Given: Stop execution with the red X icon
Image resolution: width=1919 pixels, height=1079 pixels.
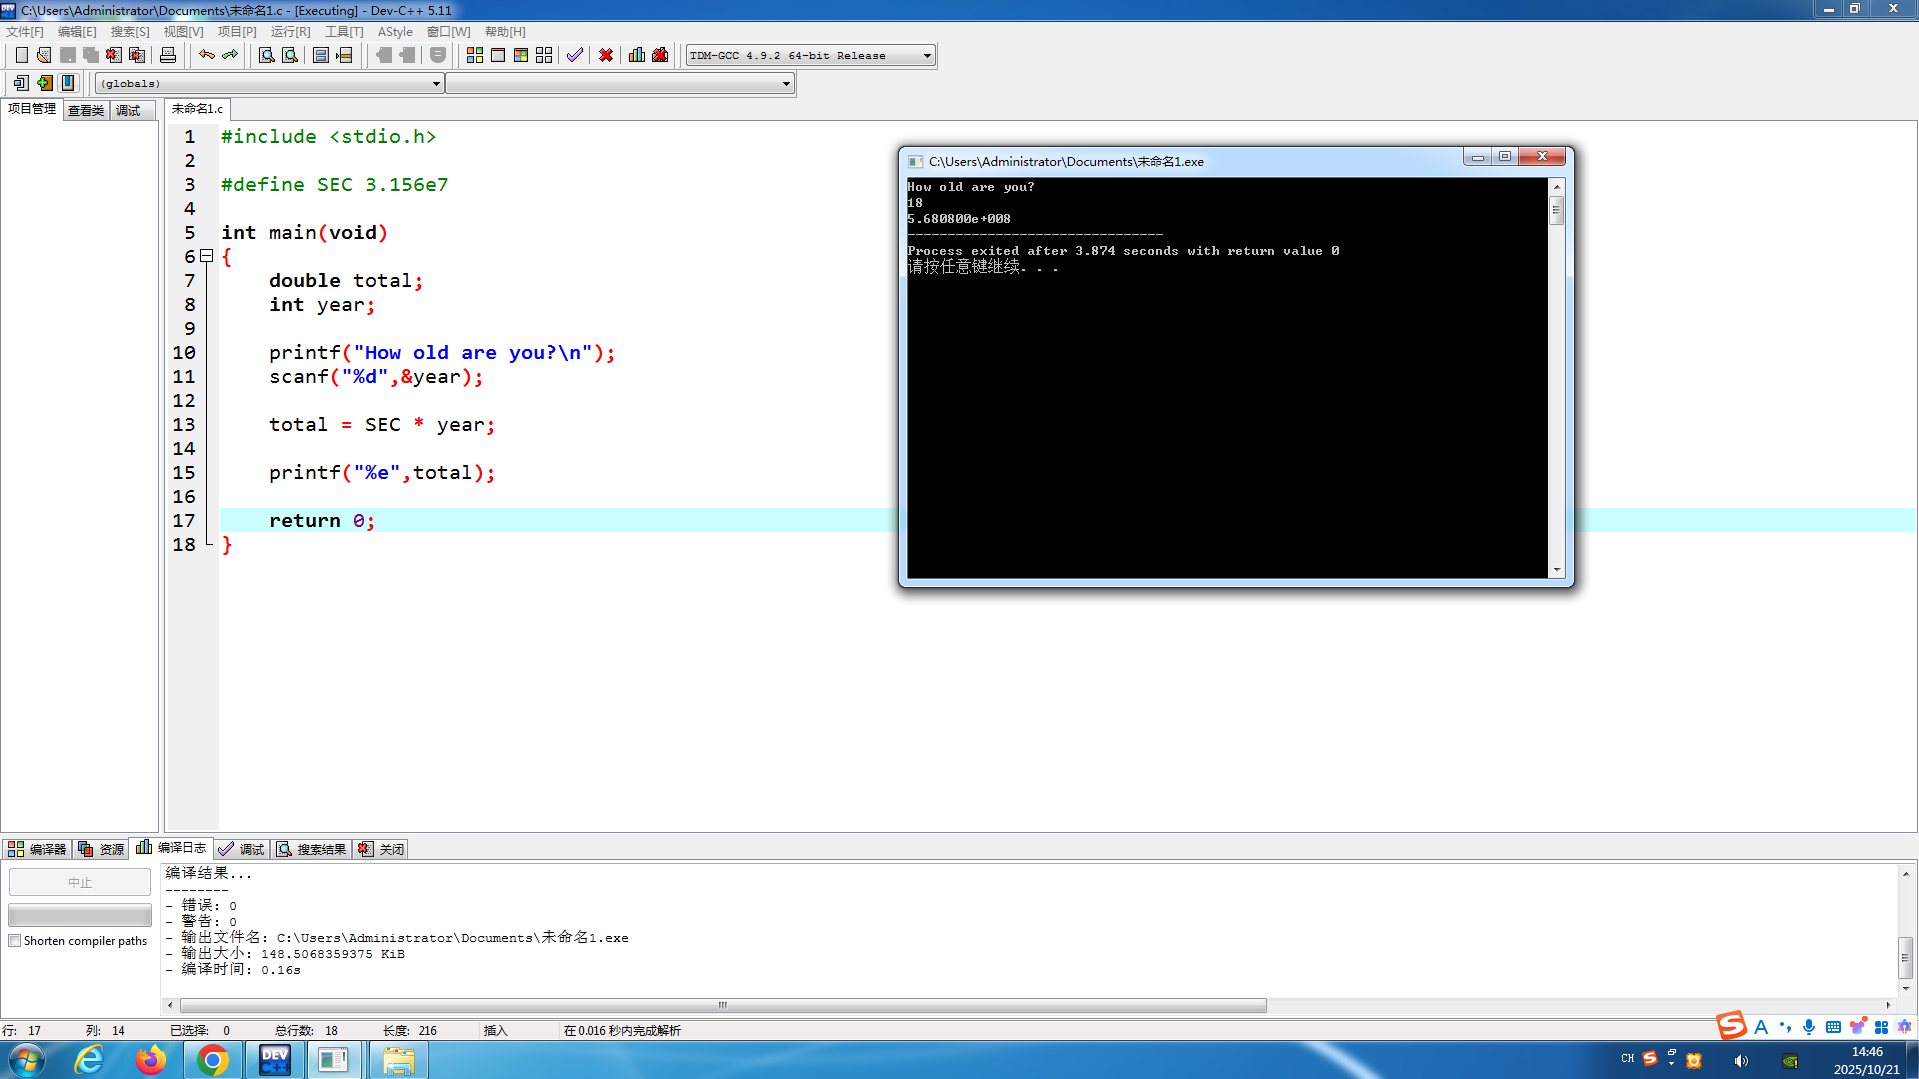Looking at the screenshot, I should point(606,55).
